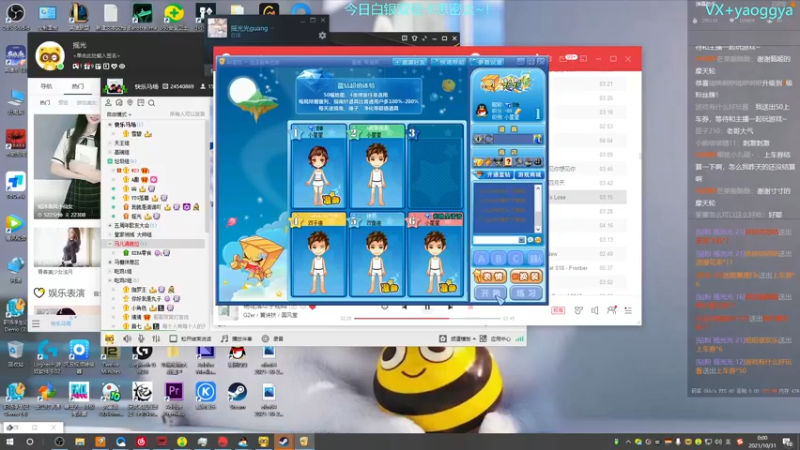800x450 pixels.
Task: Click the female avatar in seat 1
Action: tap(318, 173)
